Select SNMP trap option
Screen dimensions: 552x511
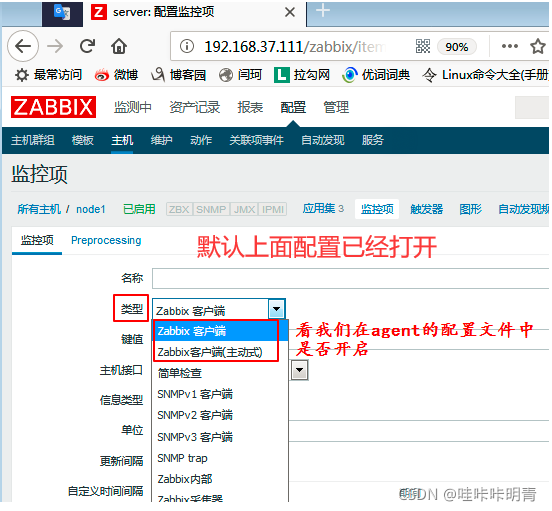click(x=220, y=458)
